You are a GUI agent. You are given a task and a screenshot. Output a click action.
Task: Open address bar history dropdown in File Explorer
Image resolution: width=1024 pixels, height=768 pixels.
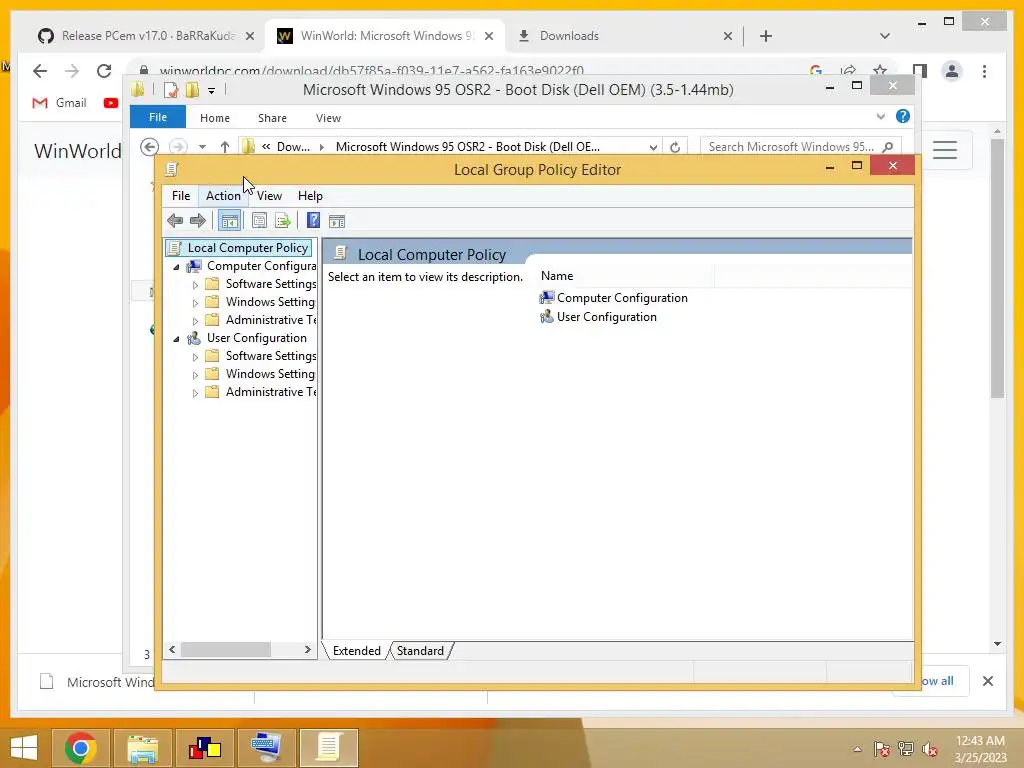point(653,148)
